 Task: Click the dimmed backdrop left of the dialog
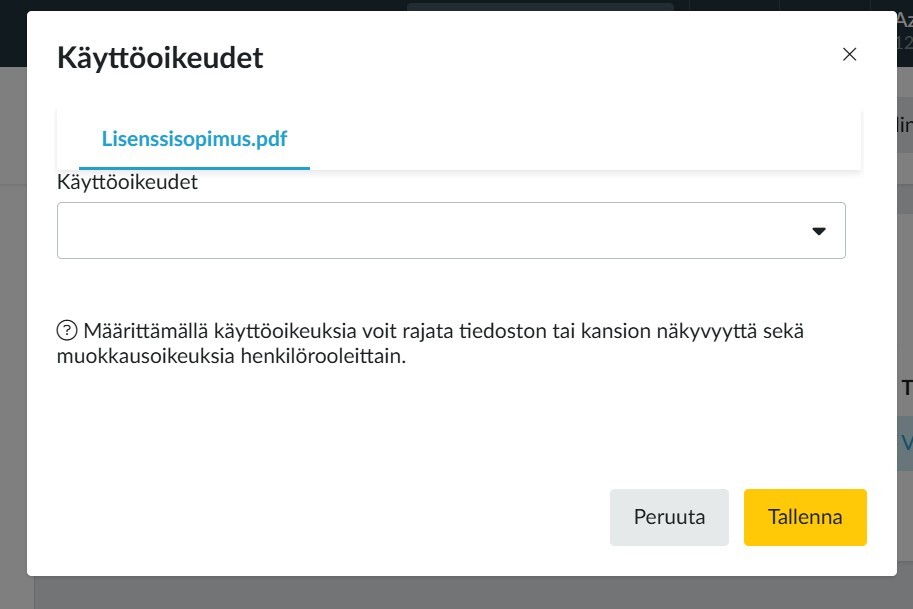click(x=12, y=300)
